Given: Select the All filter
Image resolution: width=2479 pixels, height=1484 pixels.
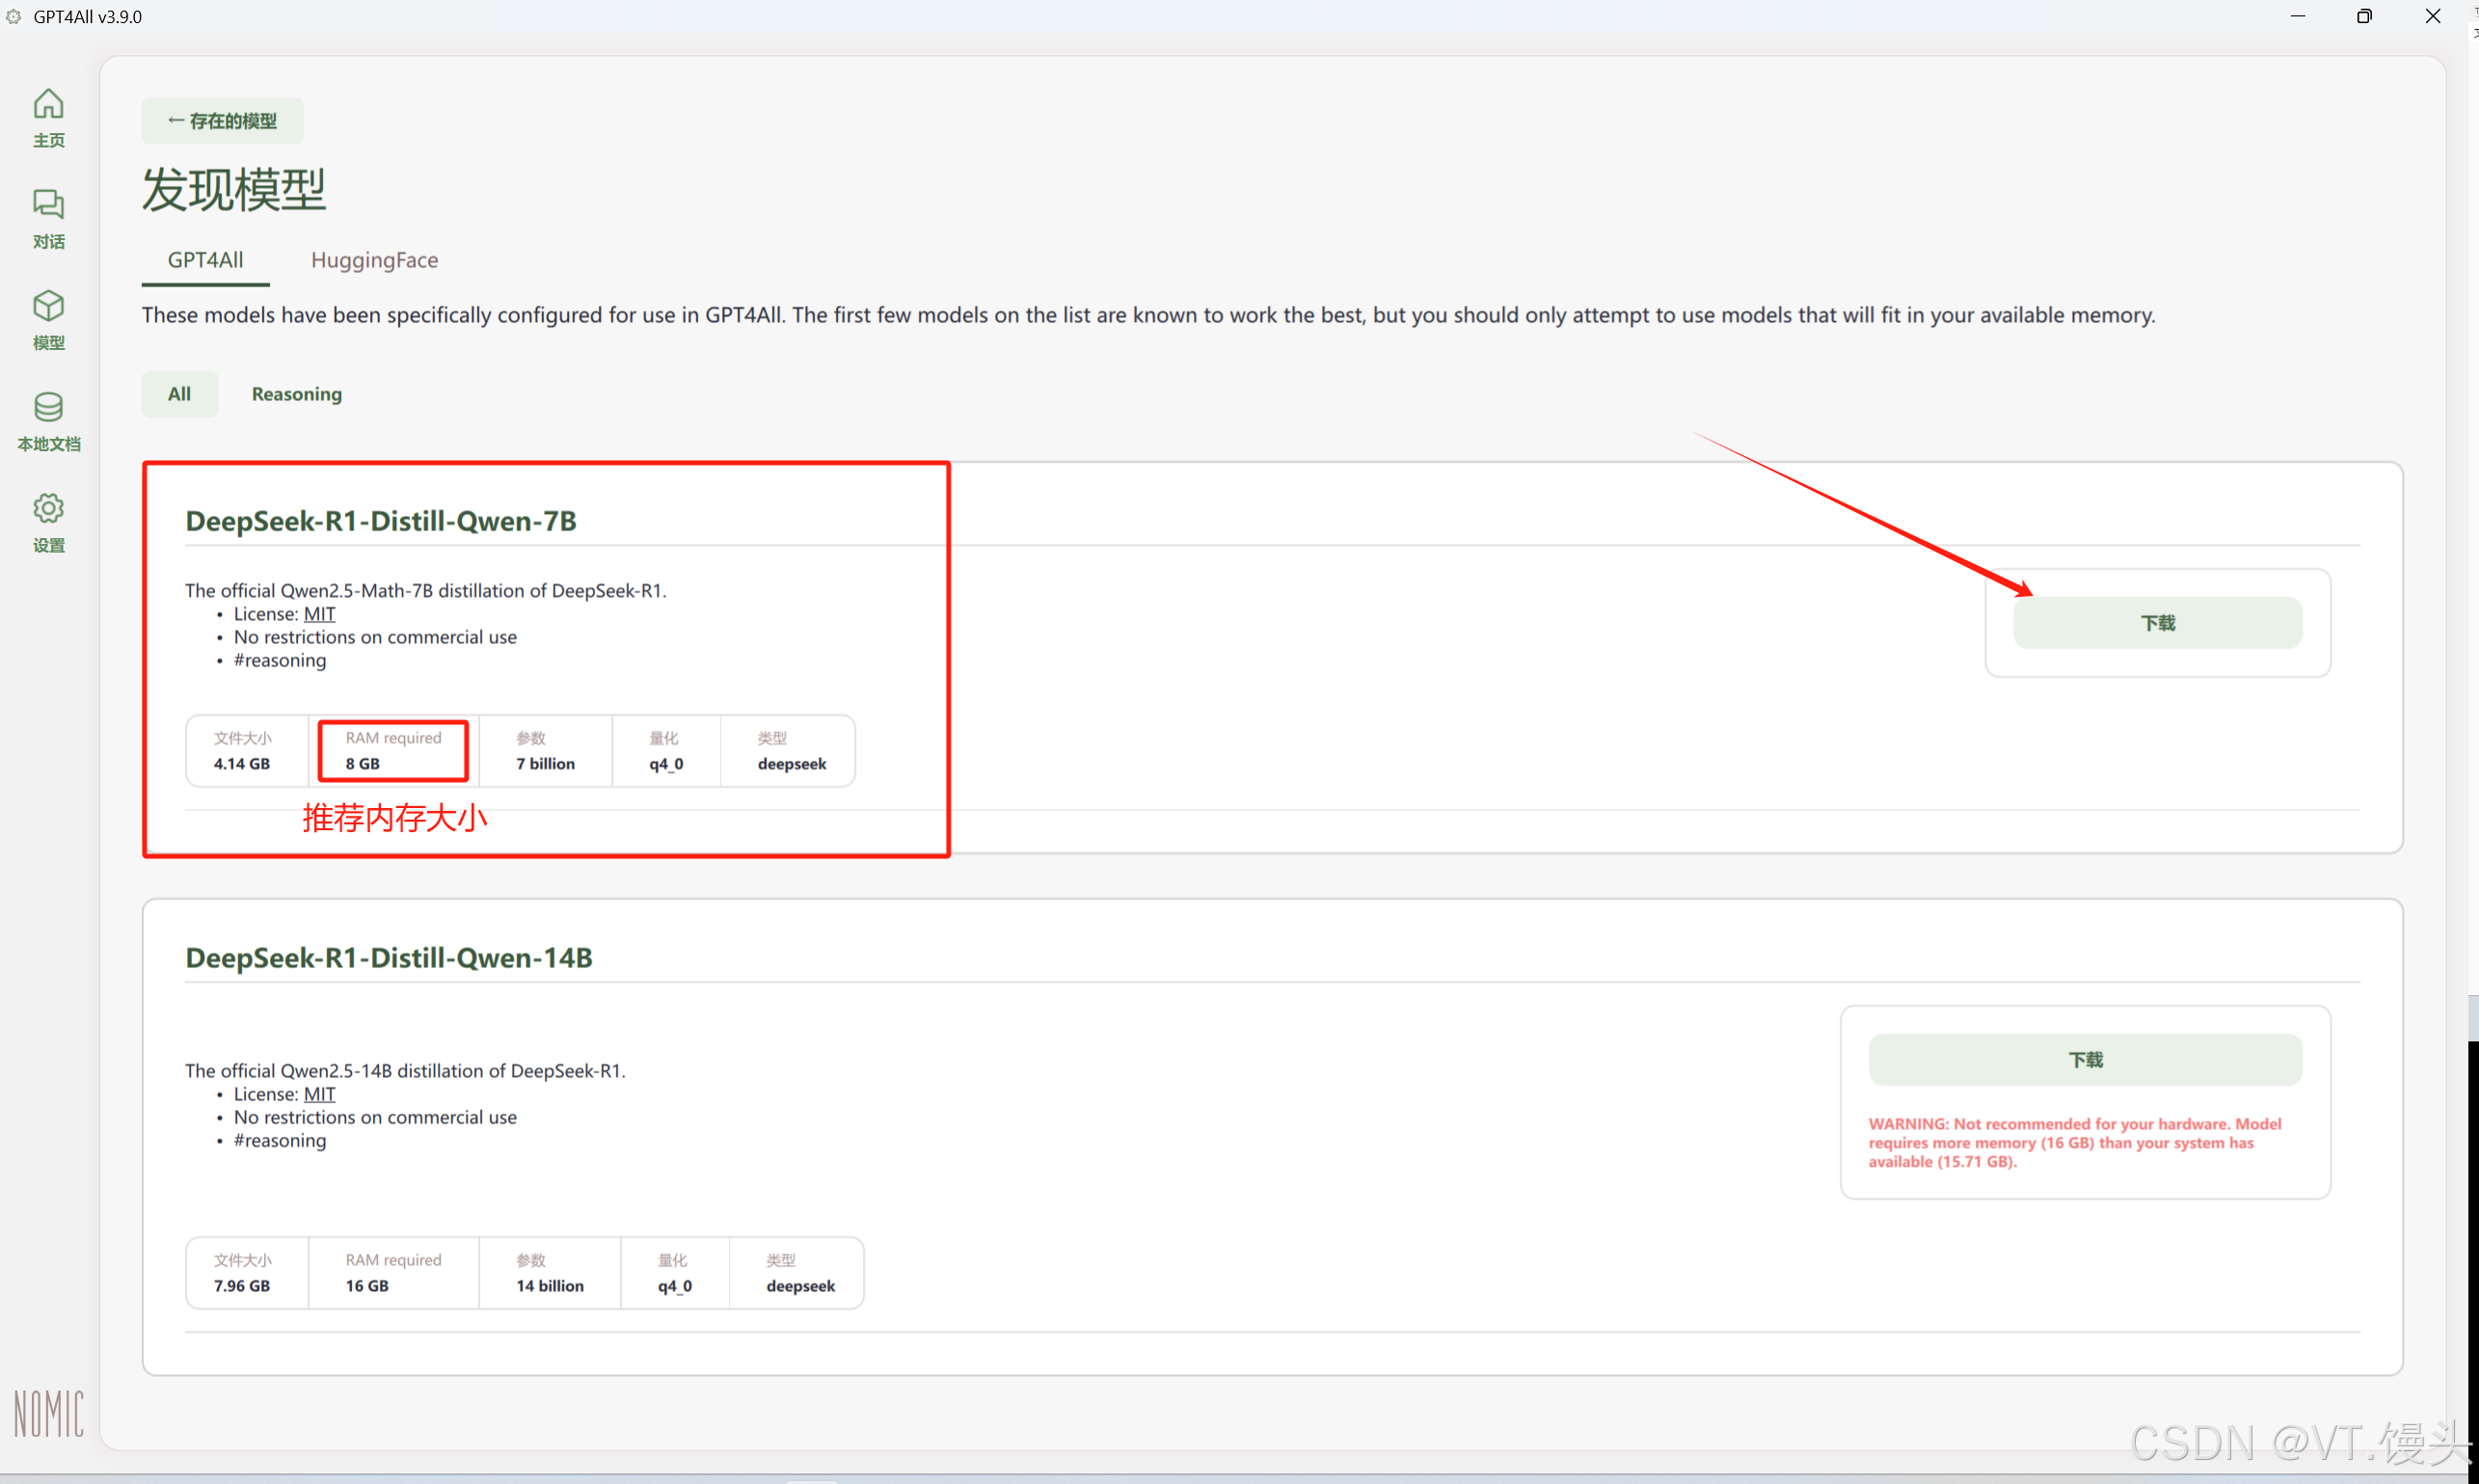Looking at the screenshot, I should click(x=179, y=394).
